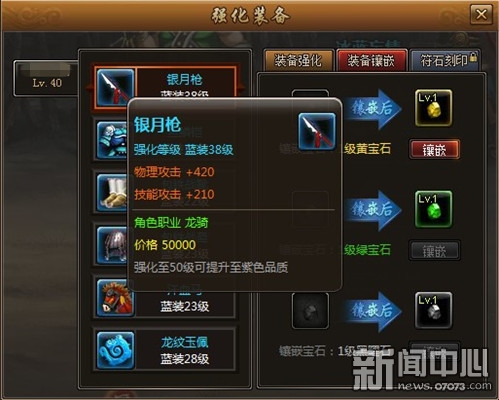Select the 龙纹玉佩 蓝装28级 list entry
This screenshot has height=400, width=499.
[x=165, y=350]
